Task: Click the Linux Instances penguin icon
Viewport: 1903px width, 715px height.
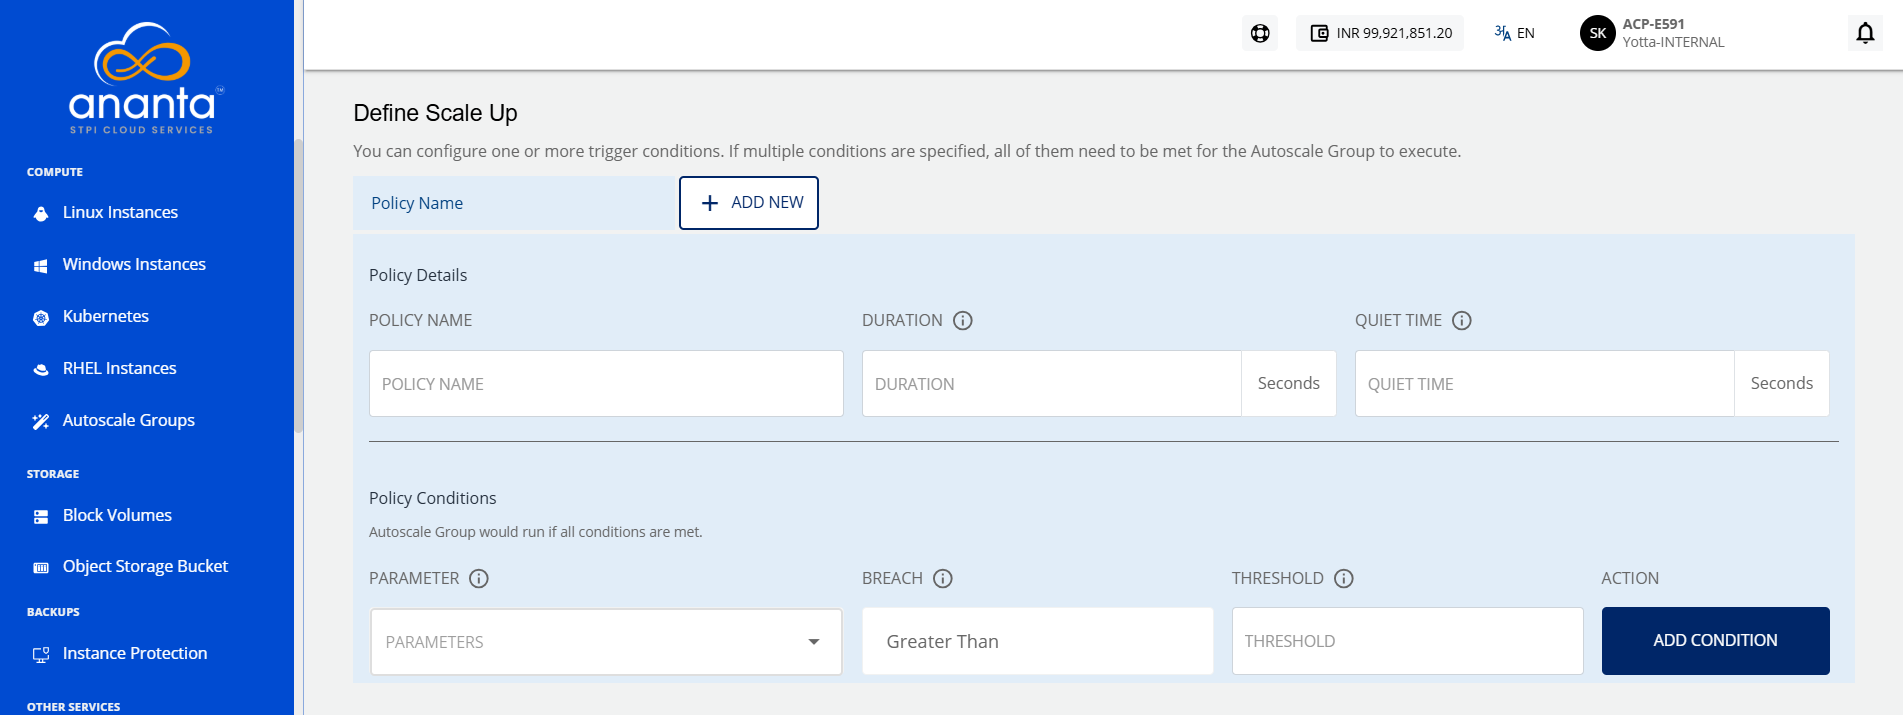Action: 41,213
